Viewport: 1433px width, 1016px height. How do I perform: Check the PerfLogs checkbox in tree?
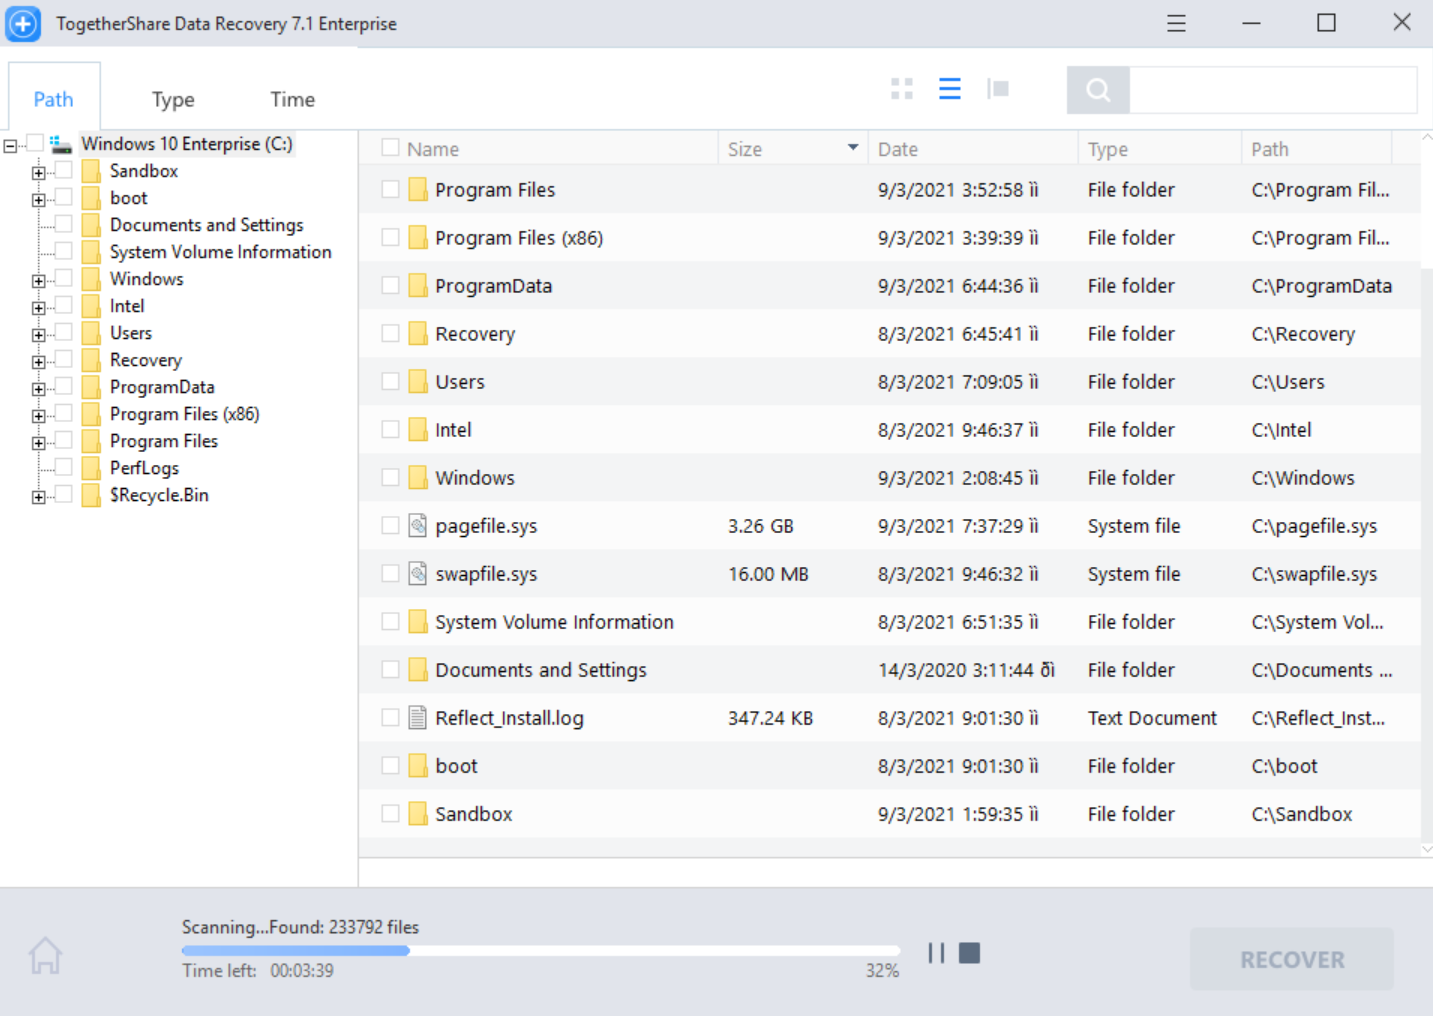[63, 467]
